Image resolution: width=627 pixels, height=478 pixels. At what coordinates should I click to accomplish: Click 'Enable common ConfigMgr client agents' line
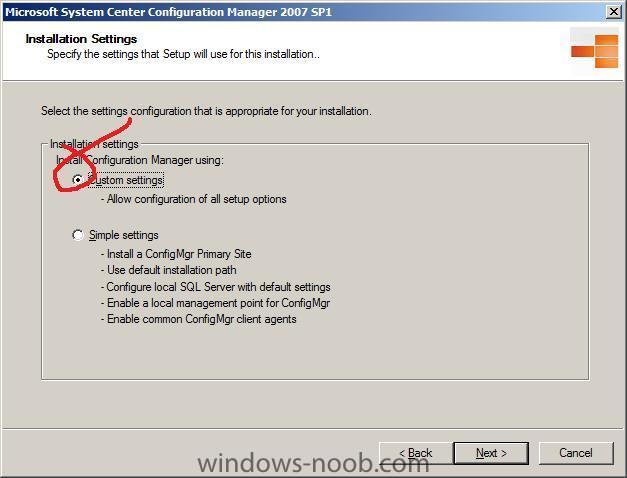tap(198, 319)
